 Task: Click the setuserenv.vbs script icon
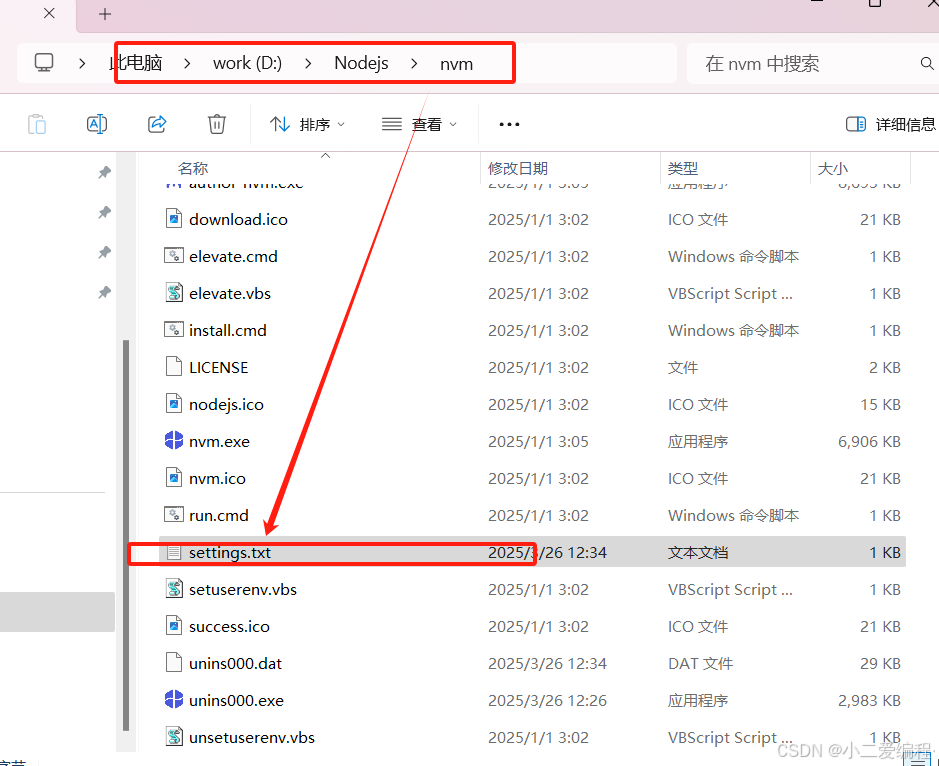coord(174,589)
